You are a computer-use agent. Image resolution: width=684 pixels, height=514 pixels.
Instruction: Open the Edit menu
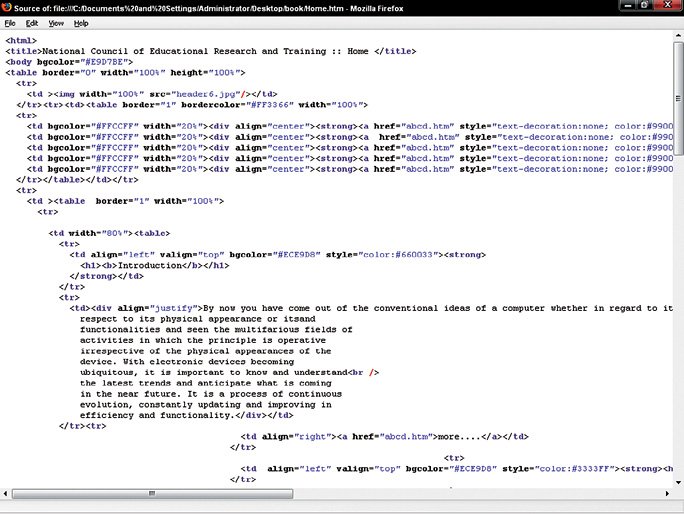[31, 23]
